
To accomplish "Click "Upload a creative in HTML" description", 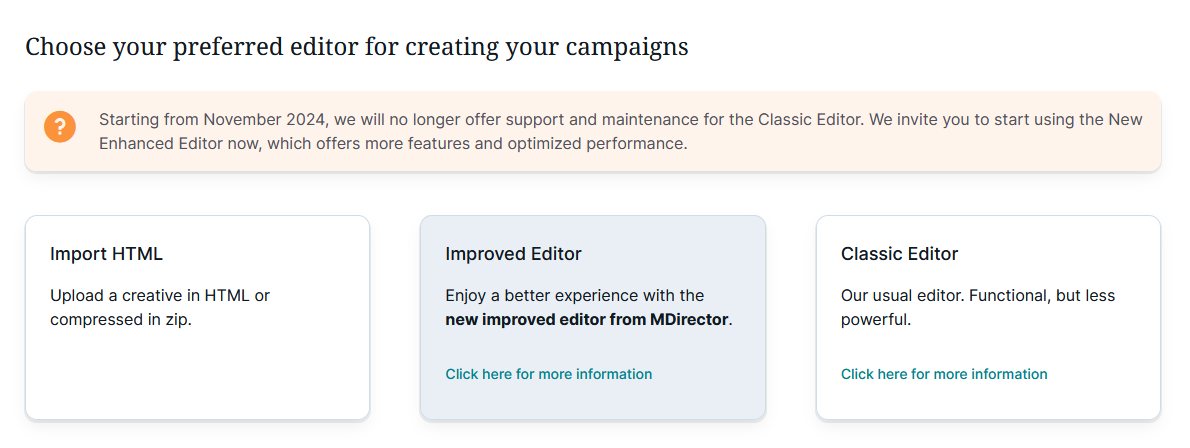I will point(160,296).
